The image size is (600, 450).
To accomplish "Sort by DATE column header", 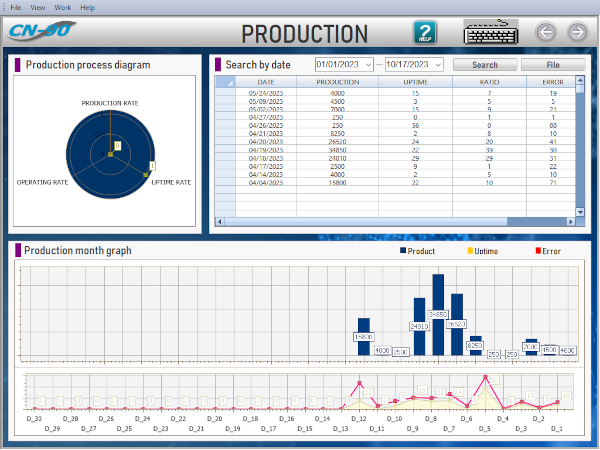I will [266, 82].
